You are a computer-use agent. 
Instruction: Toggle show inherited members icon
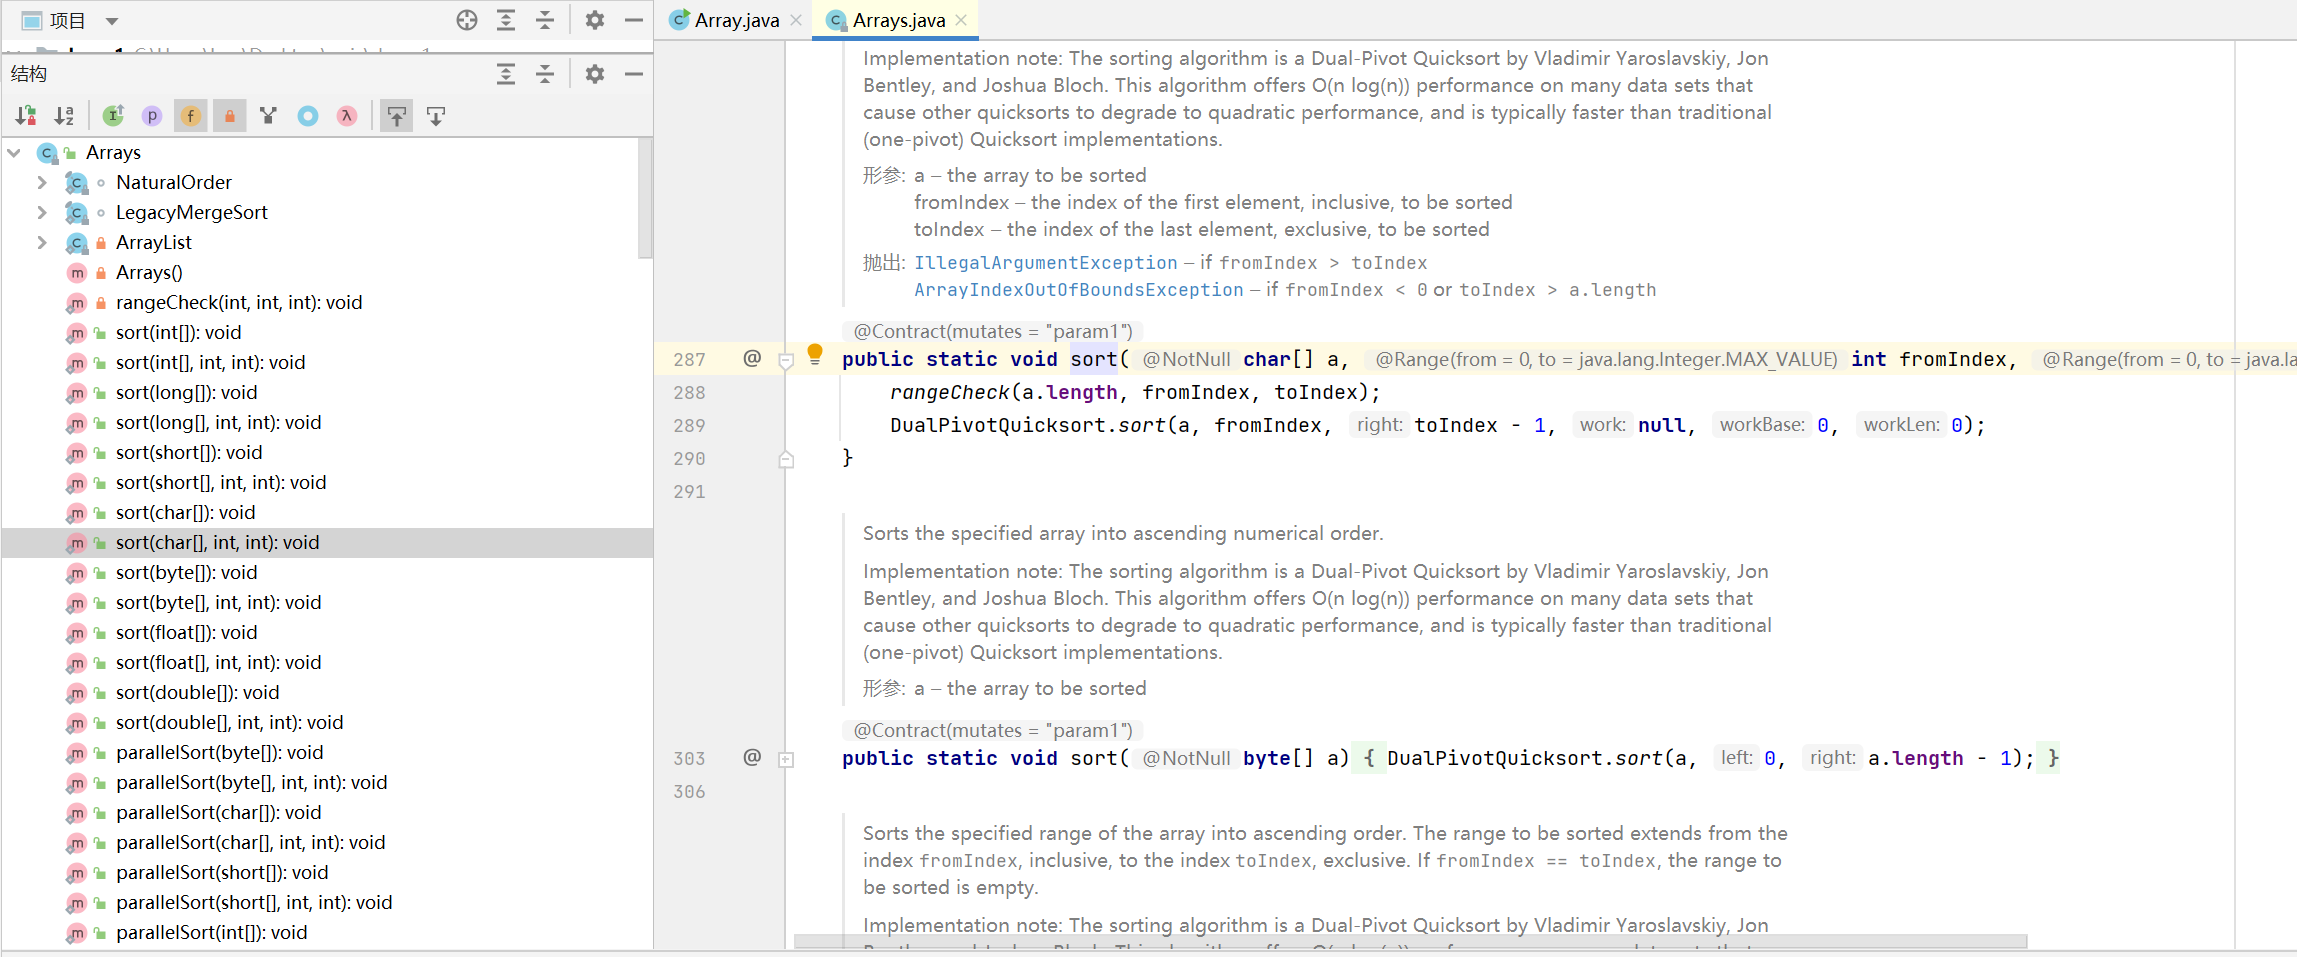point(113,116)
